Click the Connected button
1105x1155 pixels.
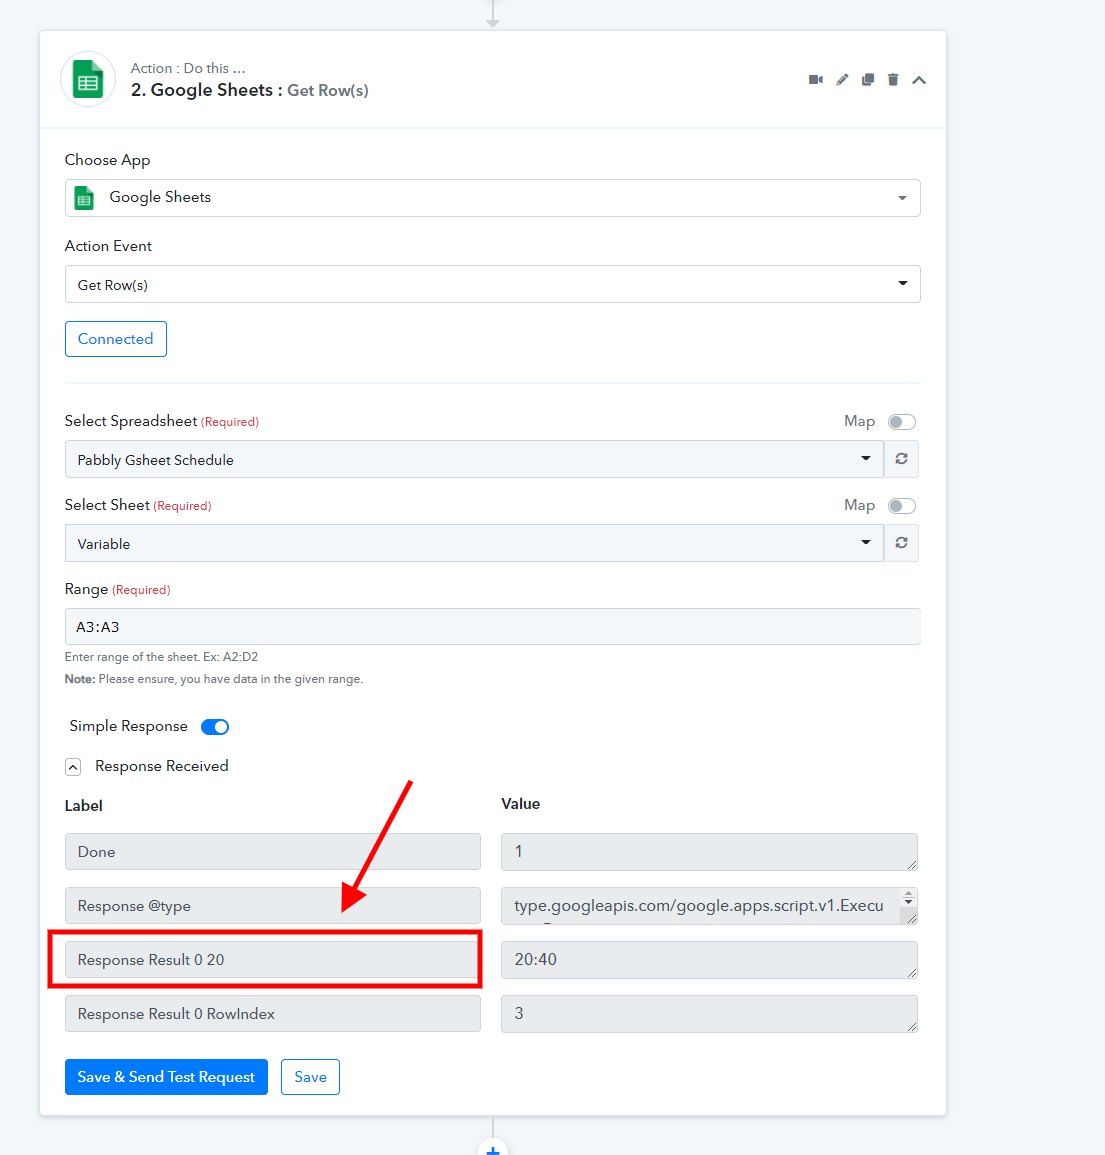coord(116,339)
